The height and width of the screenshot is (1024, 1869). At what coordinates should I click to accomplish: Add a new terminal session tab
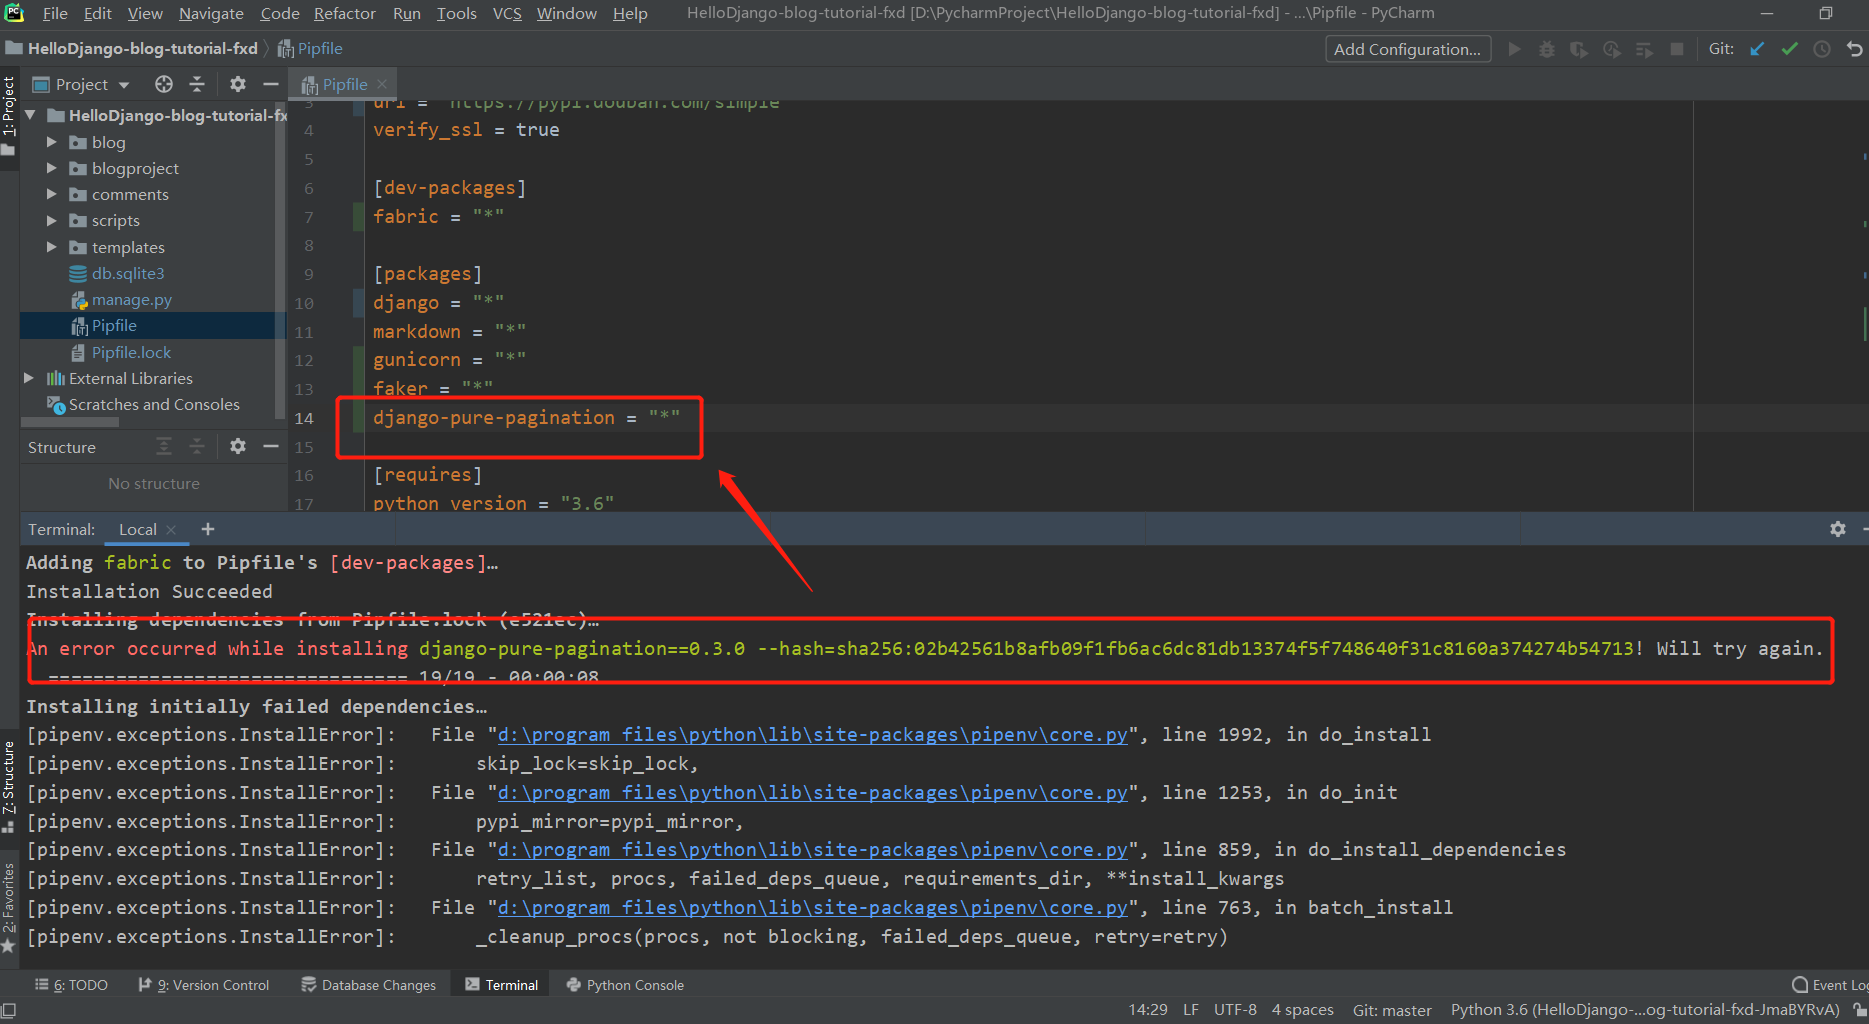pos(208,529)
